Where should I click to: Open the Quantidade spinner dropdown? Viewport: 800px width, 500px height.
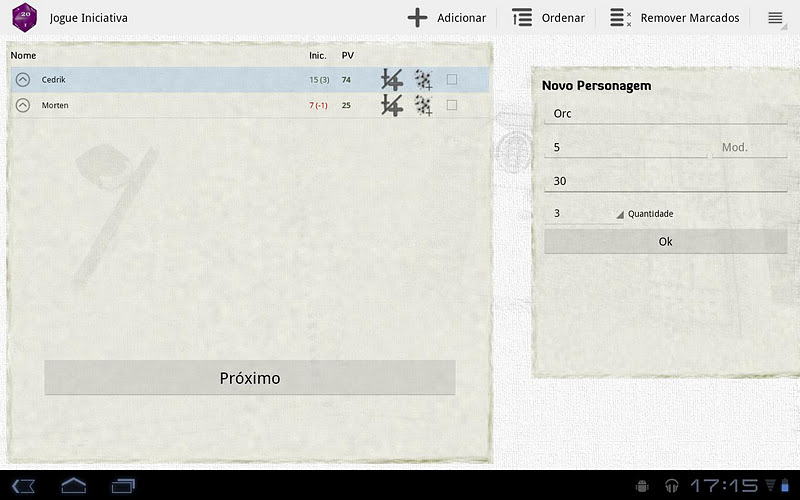point(584,213)
